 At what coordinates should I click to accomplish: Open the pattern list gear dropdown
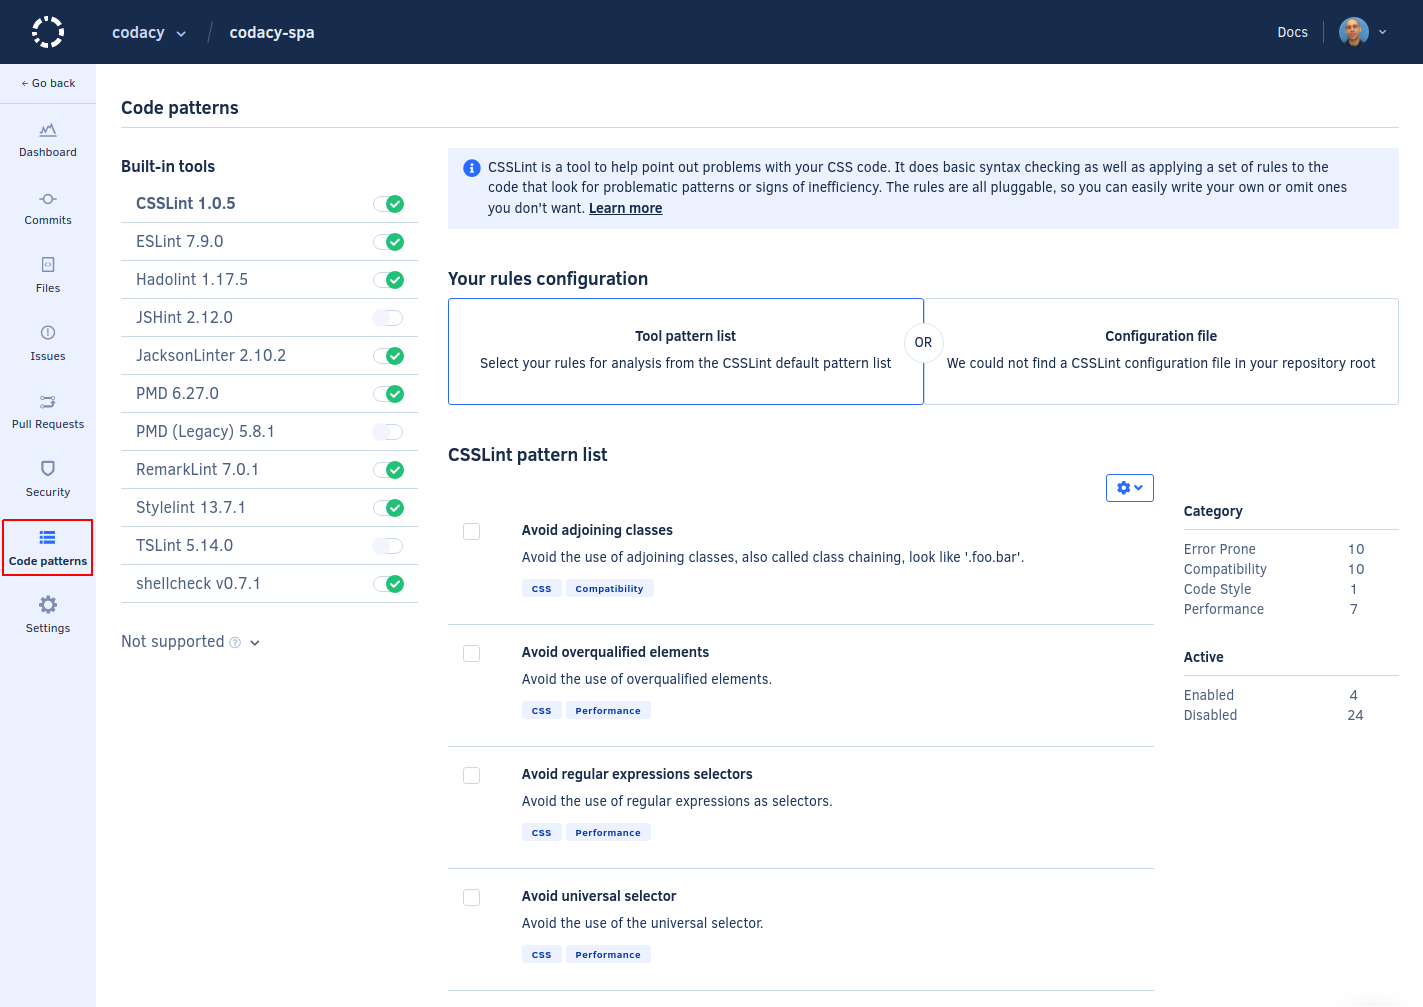(1130, 488)
